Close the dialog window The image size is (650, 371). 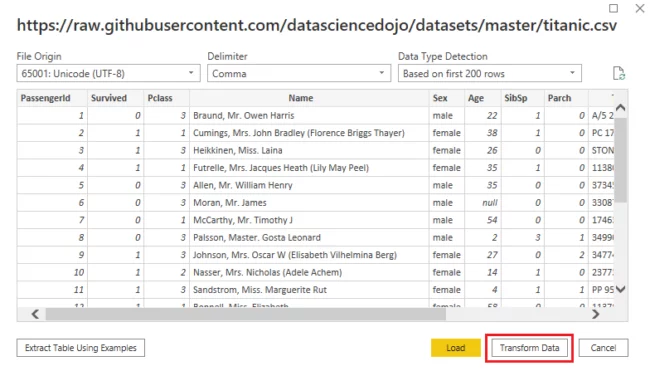640,8
